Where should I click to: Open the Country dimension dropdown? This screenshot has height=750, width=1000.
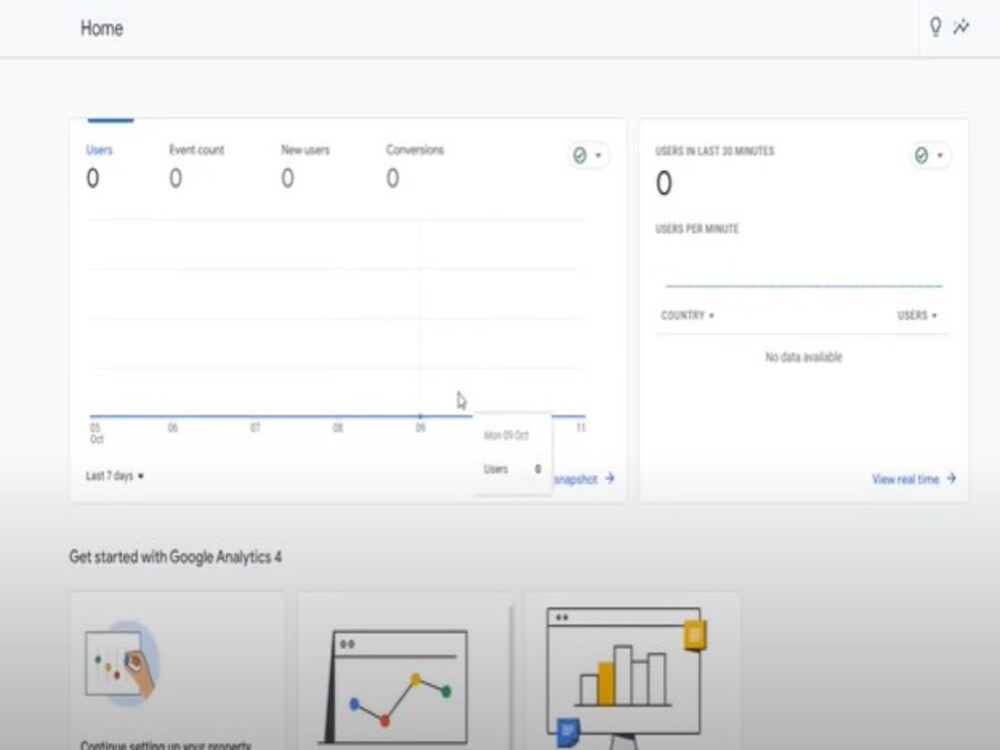point(688,316)
